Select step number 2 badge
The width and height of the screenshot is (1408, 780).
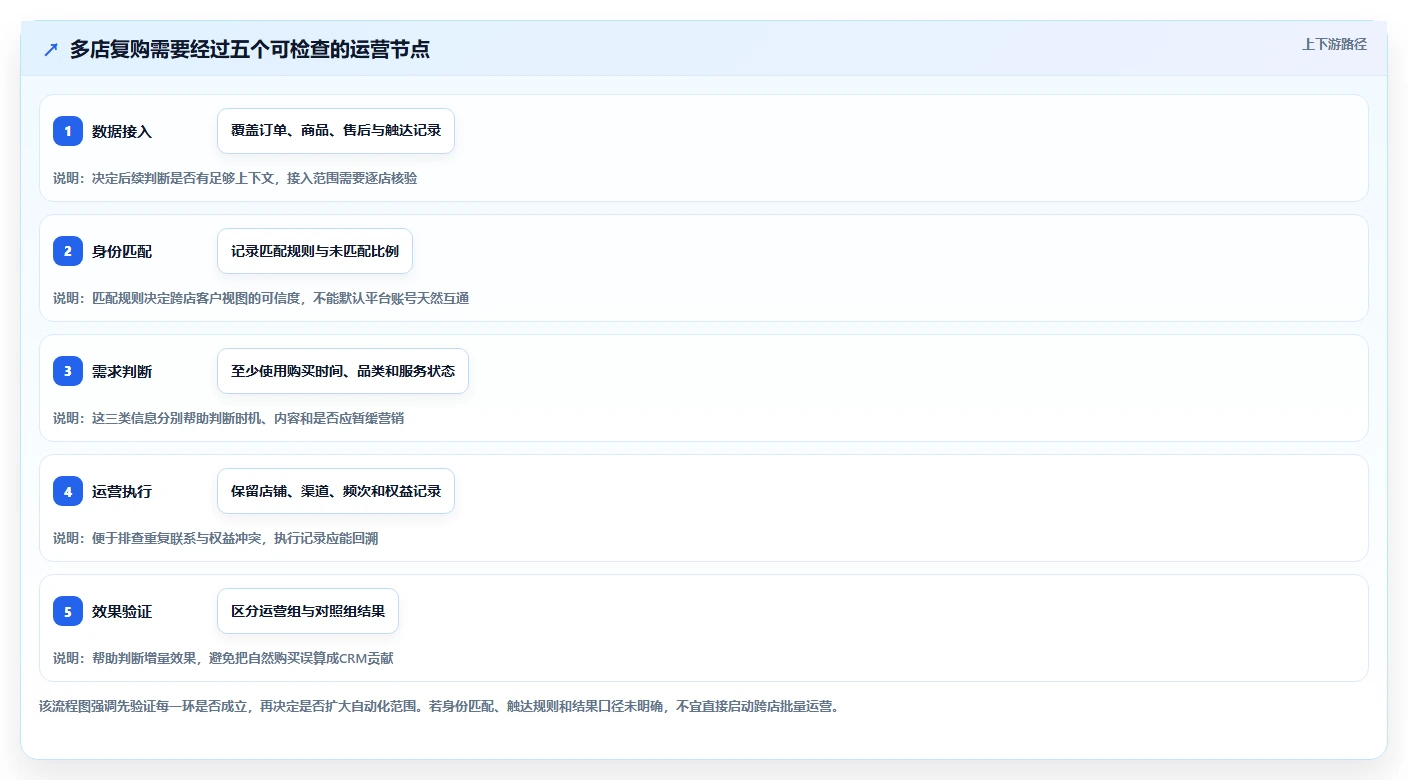(68, 251)
